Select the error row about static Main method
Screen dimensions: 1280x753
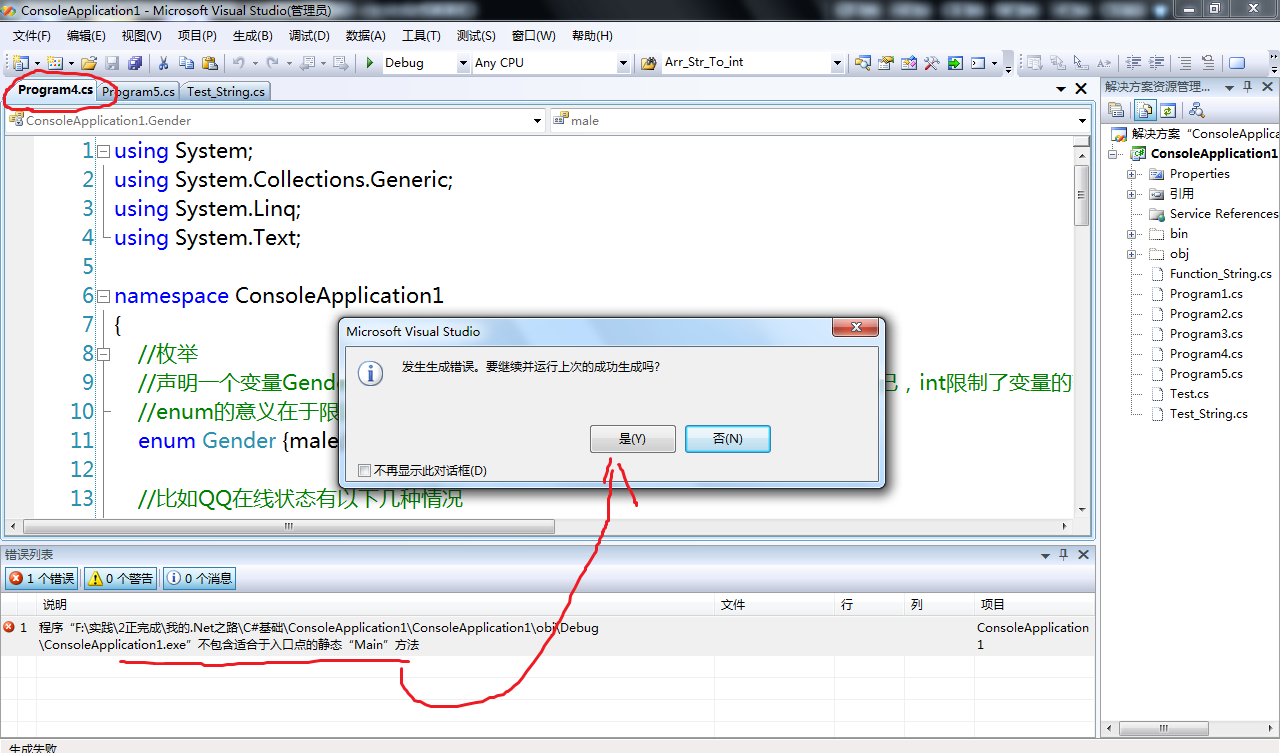[547, 636]
